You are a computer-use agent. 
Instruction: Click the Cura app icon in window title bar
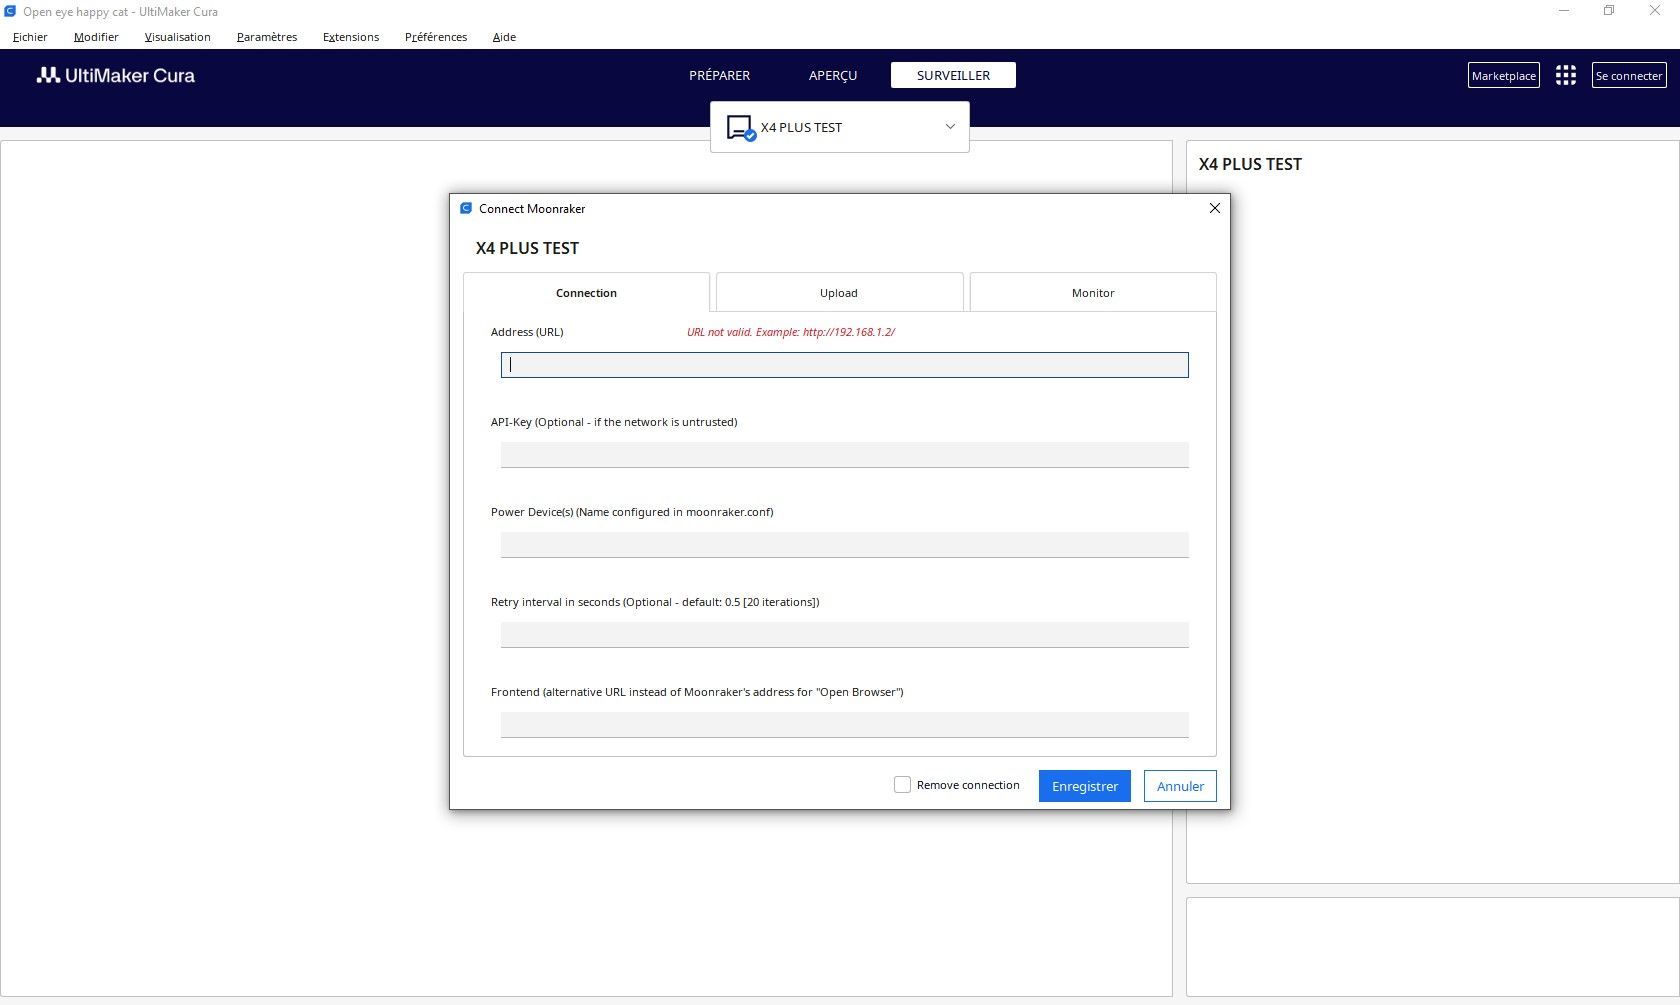(x=9, y=11)
